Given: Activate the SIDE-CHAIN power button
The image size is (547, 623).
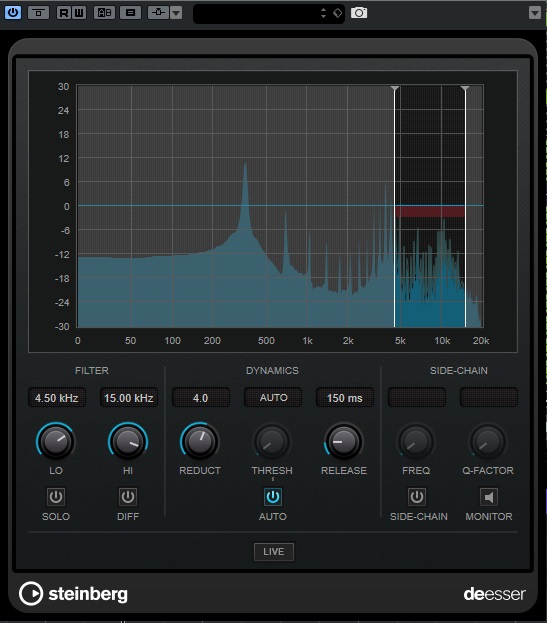Looking at the screenshot, I should click(x=417, y=497).
